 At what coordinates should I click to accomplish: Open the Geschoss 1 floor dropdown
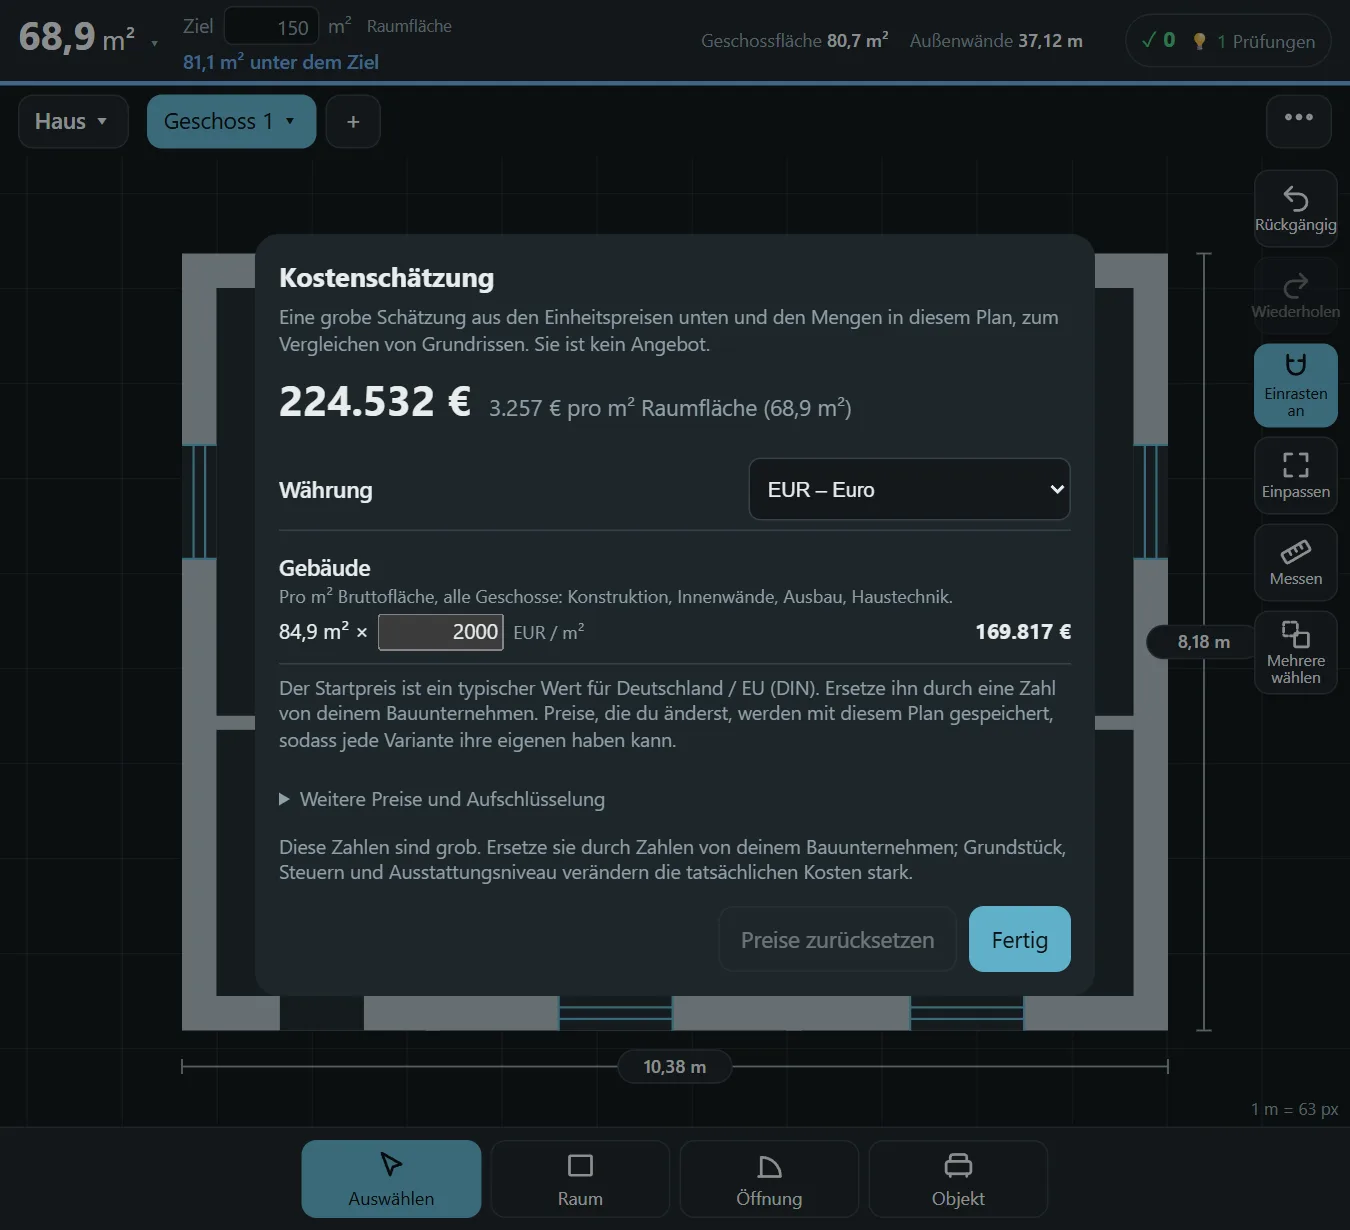(231, 121)
